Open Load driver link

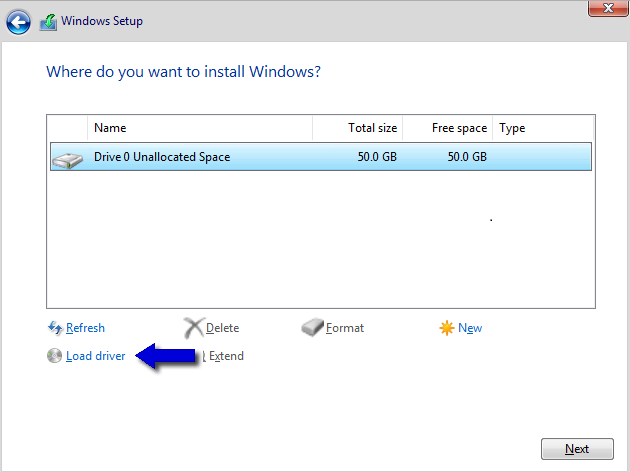(x=96, y=356)
